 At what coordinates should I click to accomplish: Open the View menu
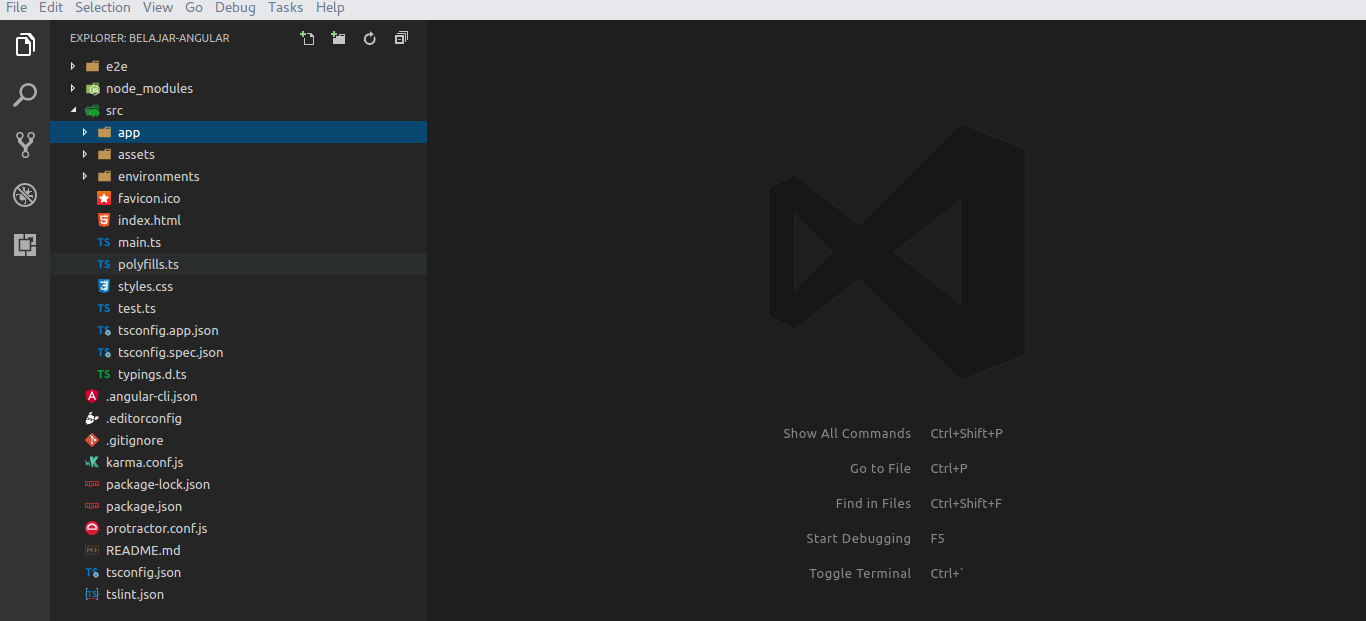[158, 8]
